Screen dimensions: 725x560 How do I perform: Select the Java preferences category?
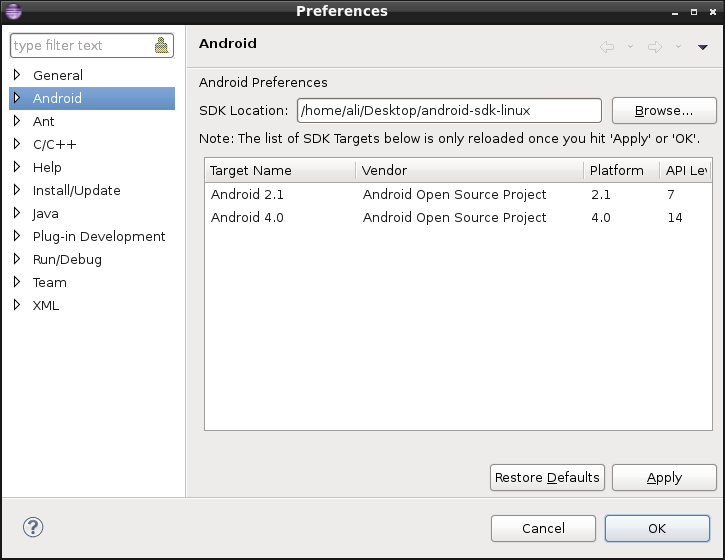(x=45, y=213)
